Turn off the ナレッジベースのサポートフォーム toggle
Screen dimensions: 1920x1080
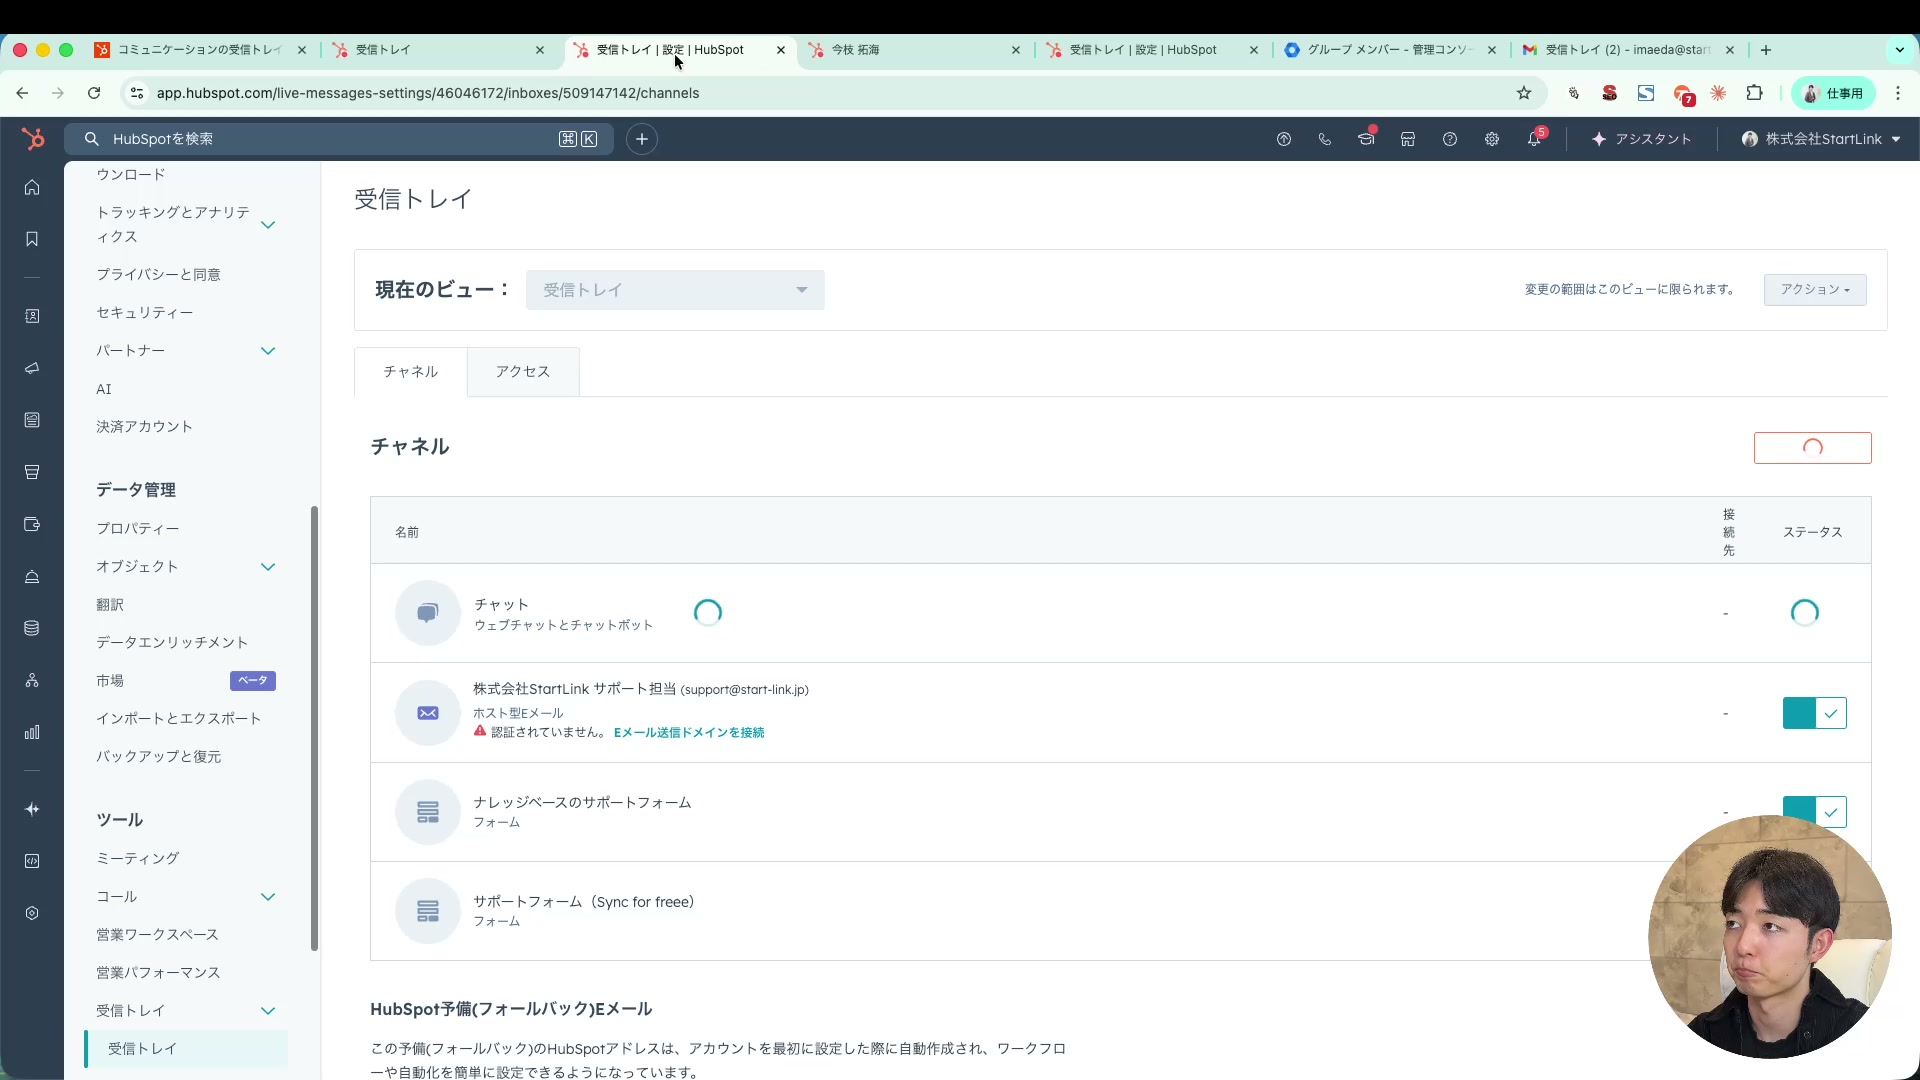(1814, 811)
